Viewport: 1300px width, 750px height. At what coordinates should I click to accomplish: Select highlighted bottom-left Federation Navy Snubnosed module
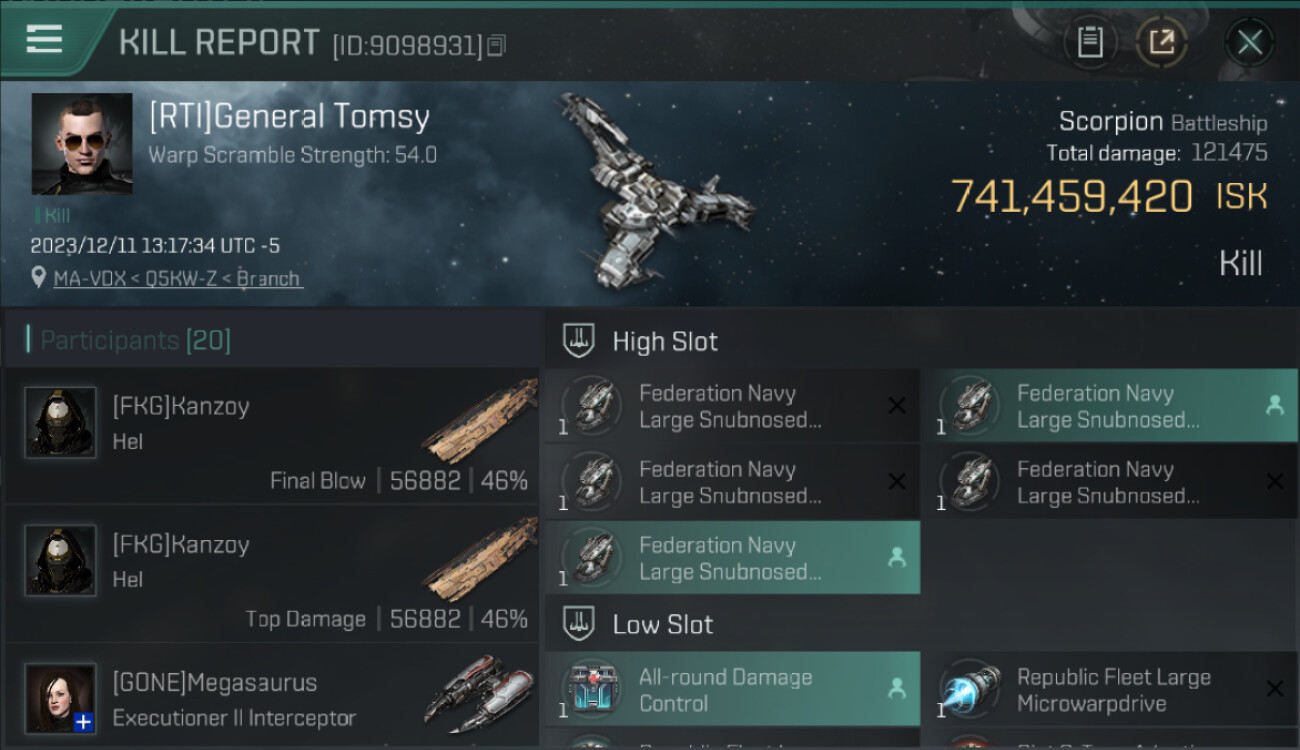(732, 558)
